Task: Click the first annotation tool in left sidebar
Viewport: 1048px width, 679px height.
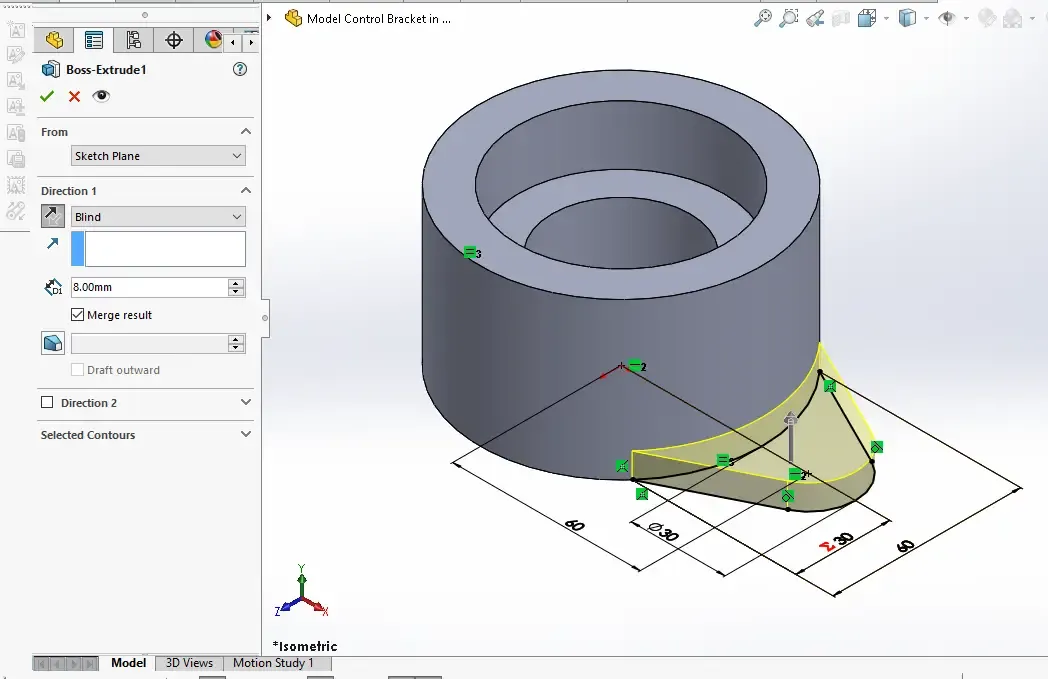Action: [x=16, y=29]
